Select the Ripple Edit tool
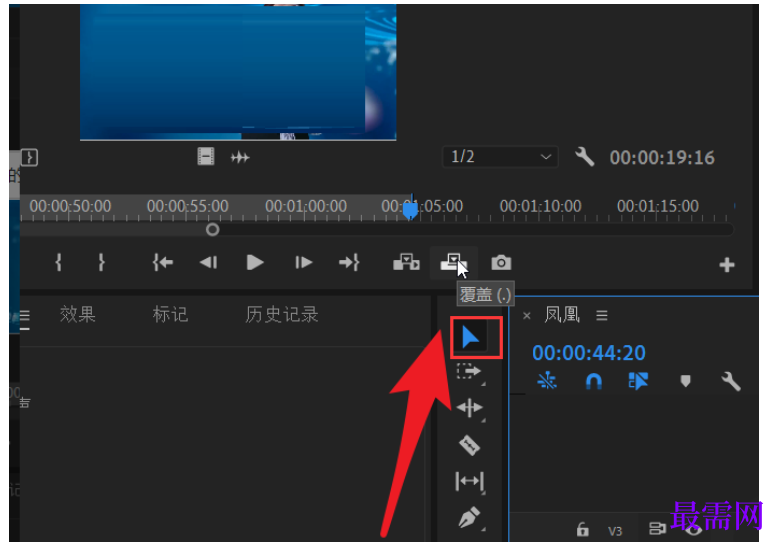This screenshot has height=547, width=782. [469, 408]
